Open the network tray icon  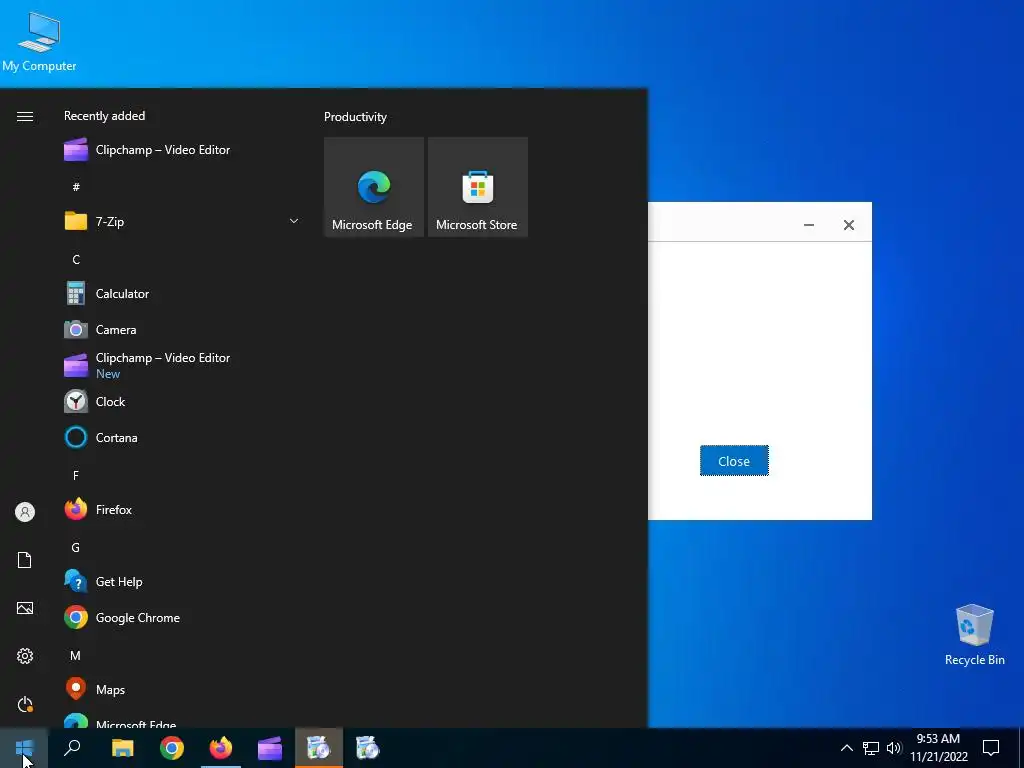(x=871, y=748)
